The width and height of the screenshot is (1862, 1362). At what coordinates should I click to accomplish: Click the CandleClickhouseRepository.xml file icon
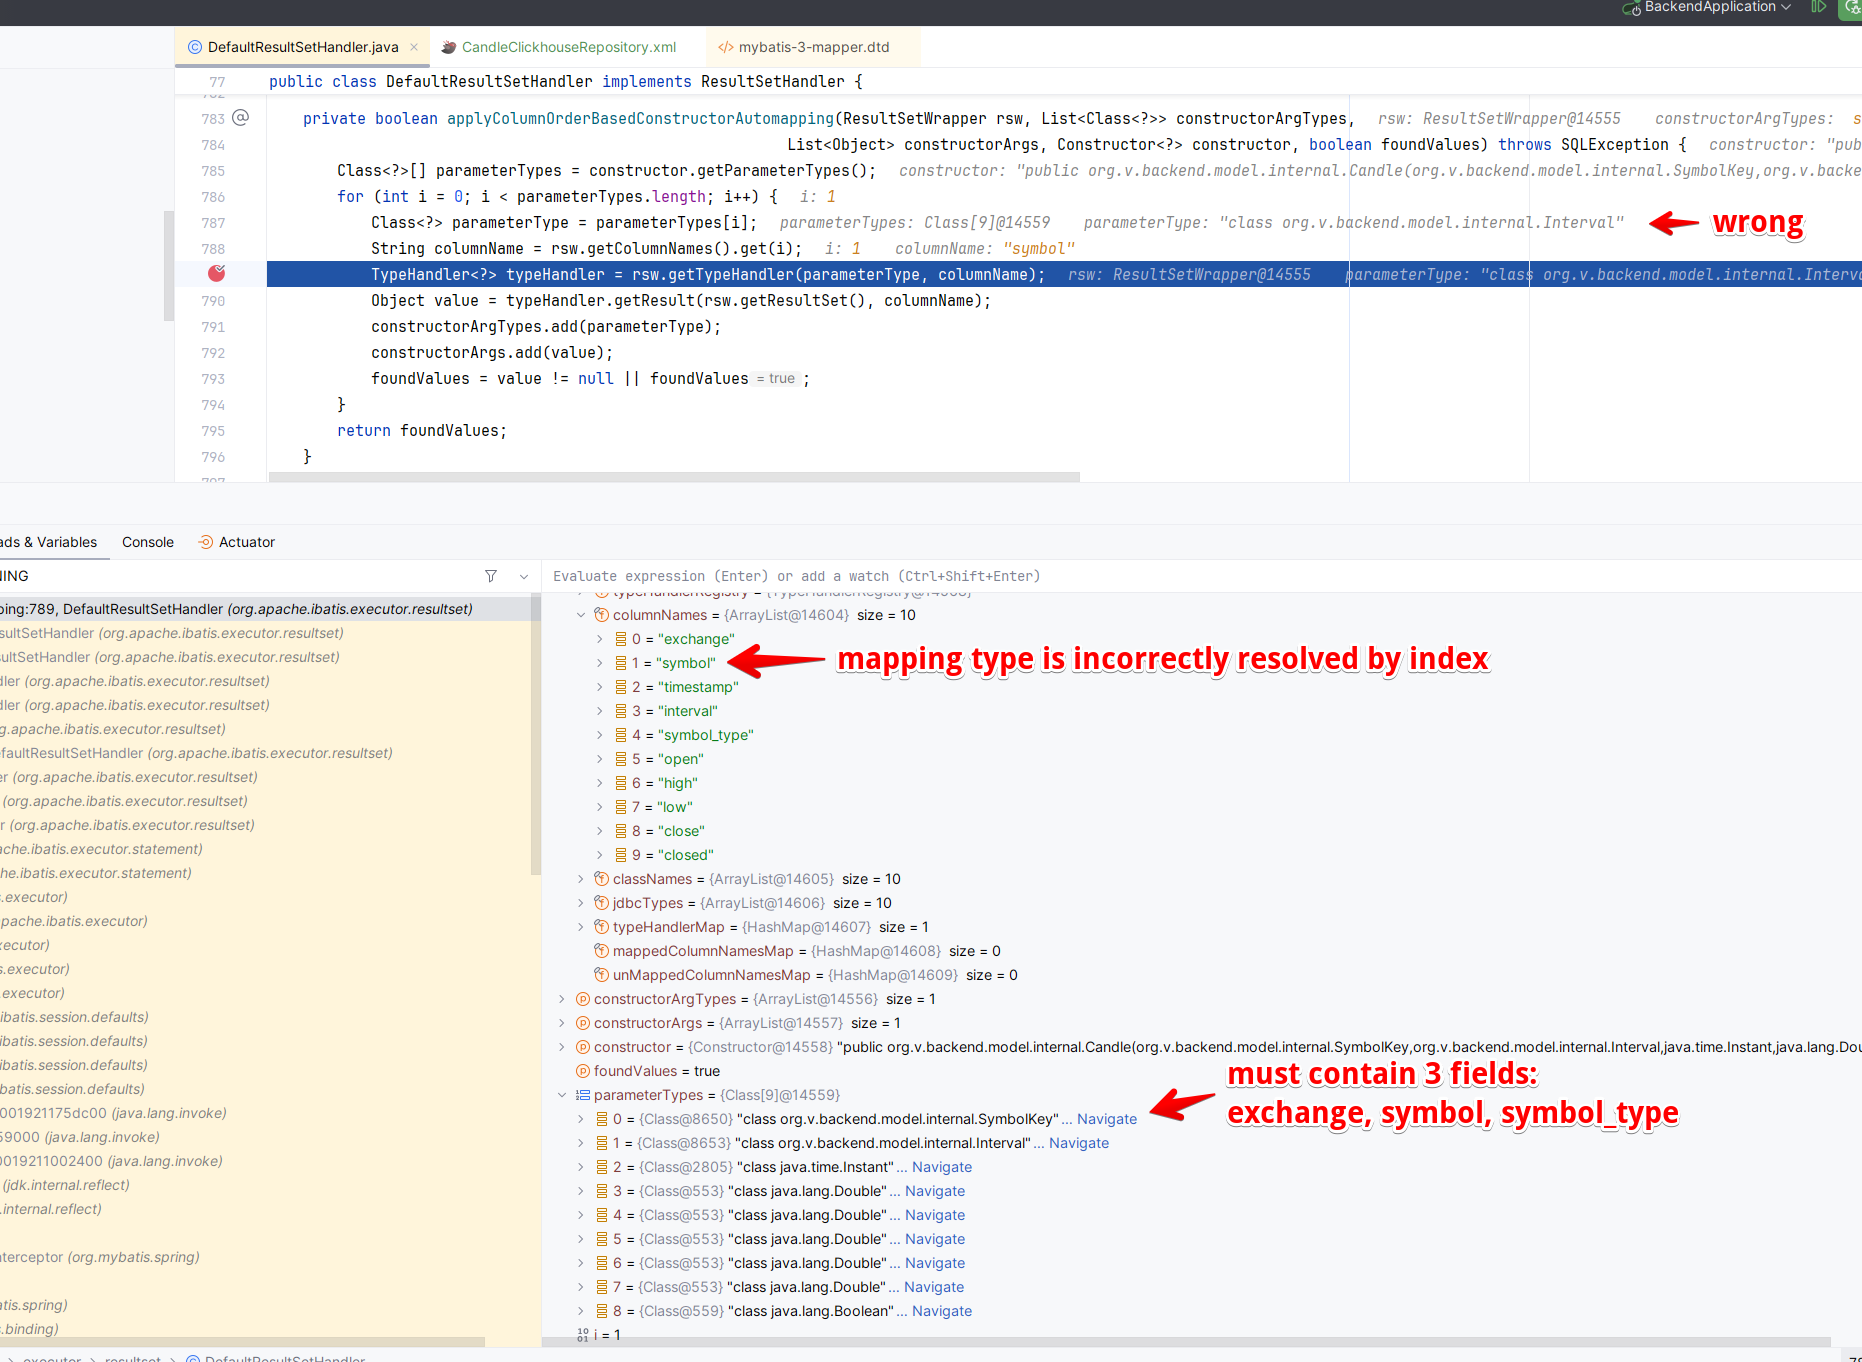(x=449, y=47)
